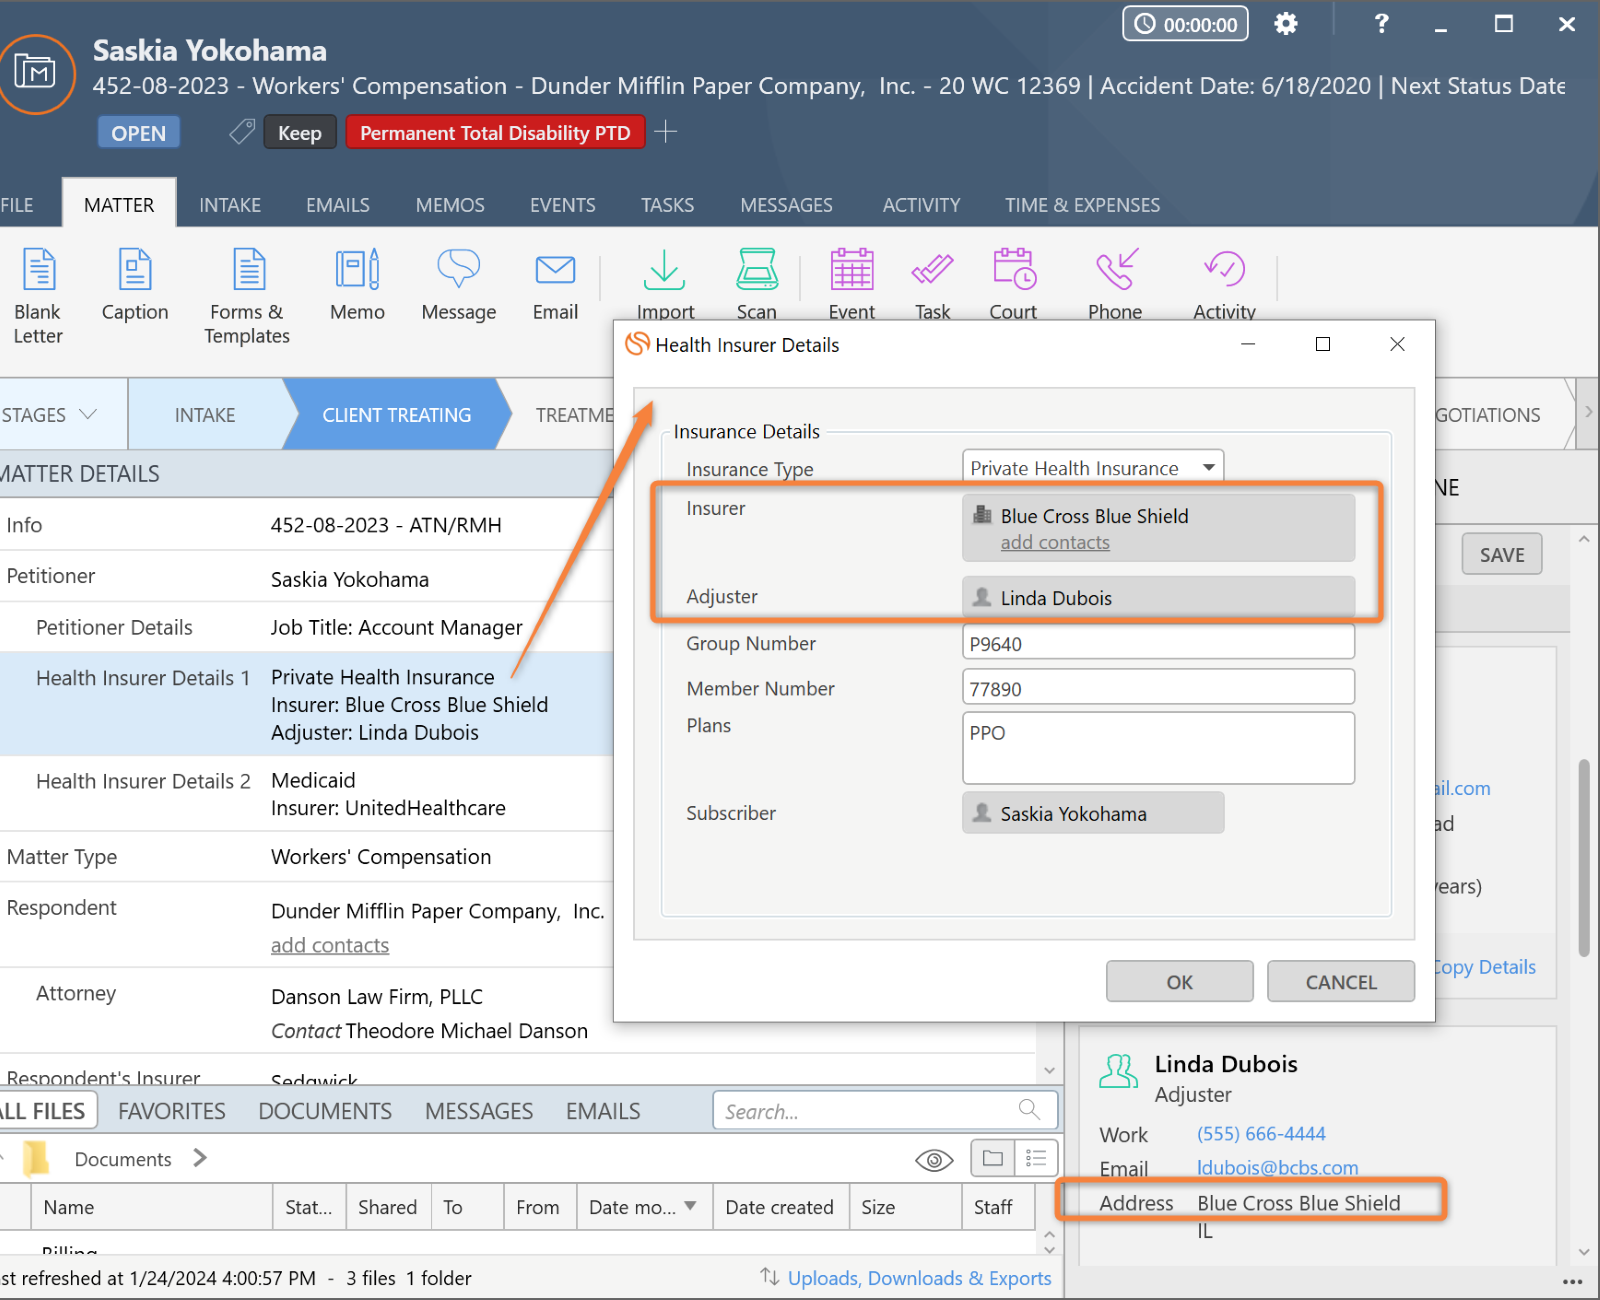Open the Time & Expenses tab
1600x1300 pixels.
coord(1082,205)
